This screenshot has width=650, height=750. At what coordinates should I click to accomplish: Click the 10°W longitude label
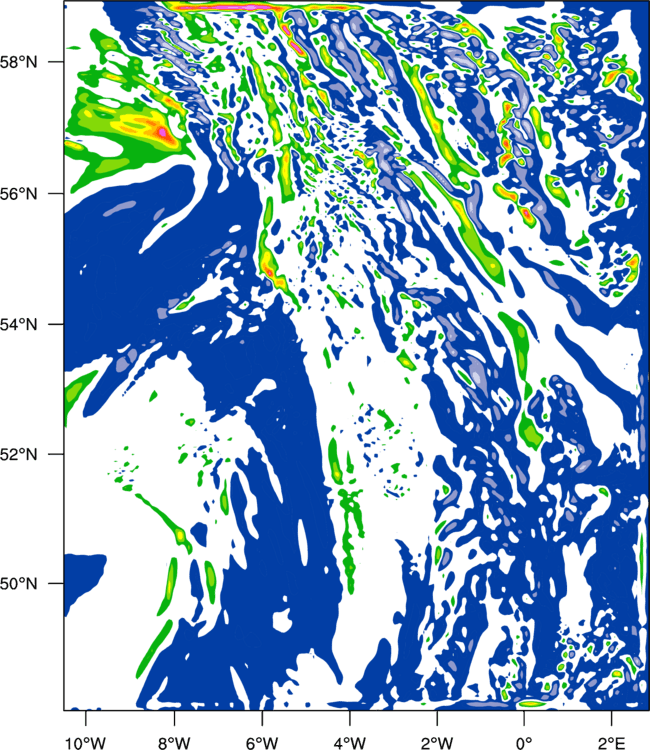pos(86,743)
